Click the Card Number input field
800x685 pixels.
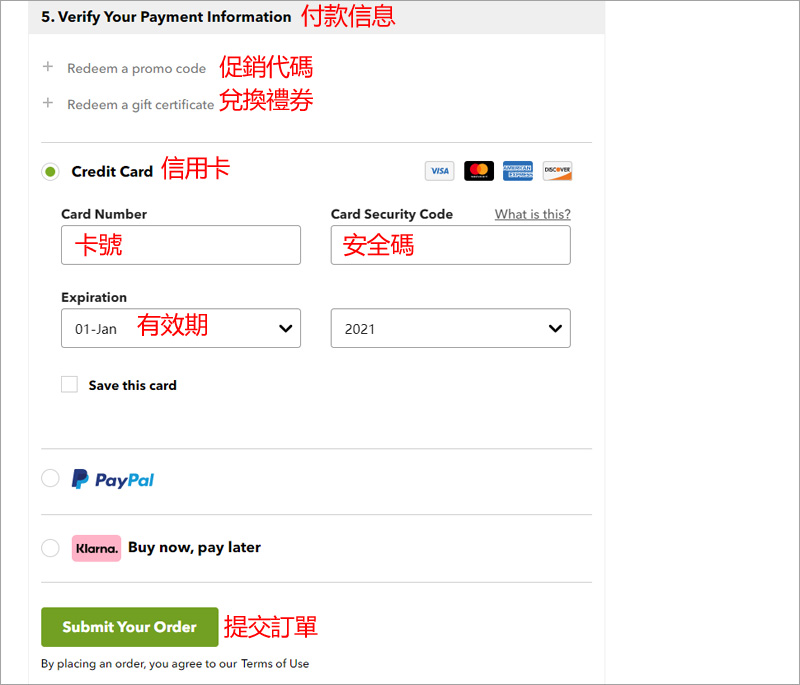point(181,245)
